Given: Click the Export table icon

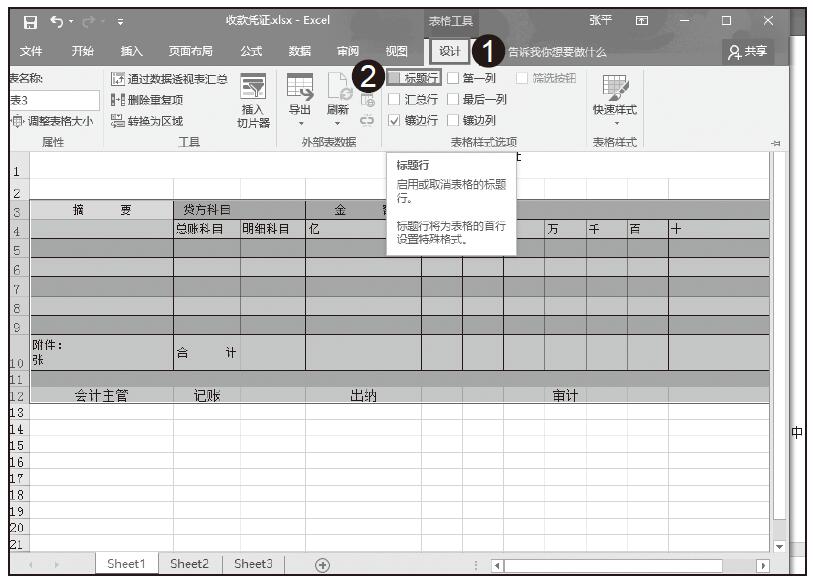Looking at the screenshot, I should (x=300, y=98).
